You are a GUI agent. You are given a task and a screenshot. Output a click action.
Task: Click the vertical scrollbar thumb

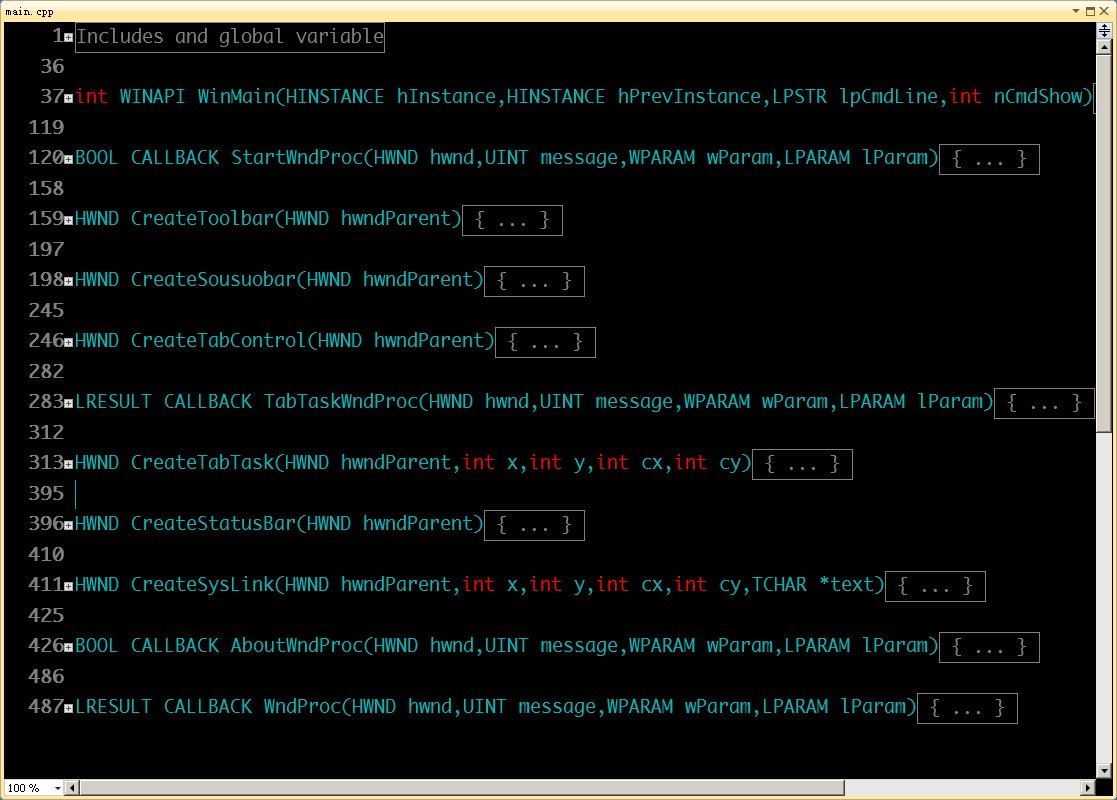(1103, 243)
